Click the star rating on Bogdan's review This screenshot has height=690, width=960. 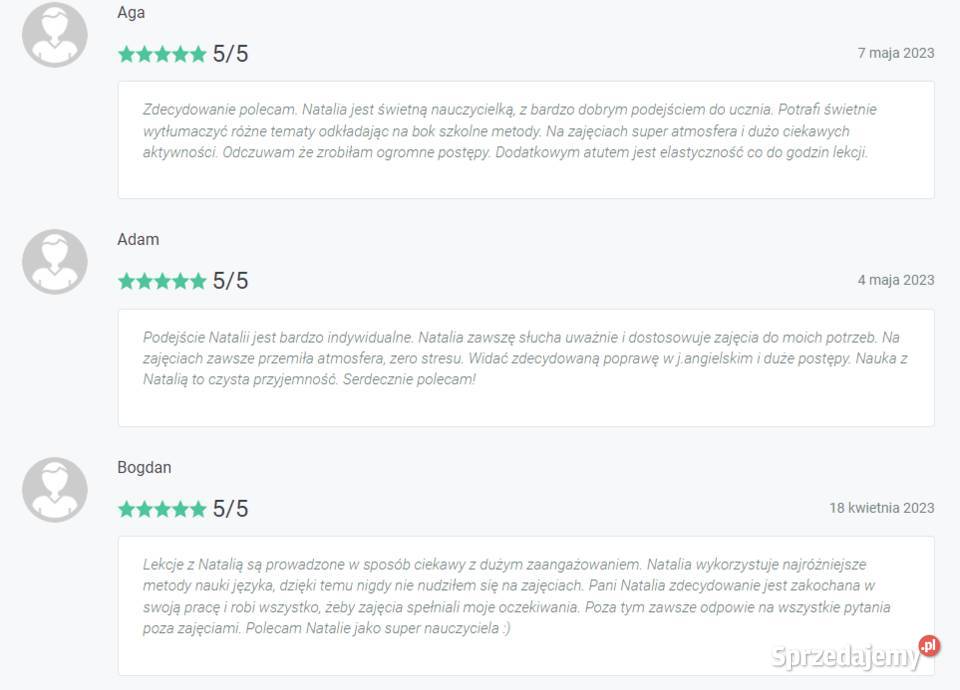click(x=162, y=509)
